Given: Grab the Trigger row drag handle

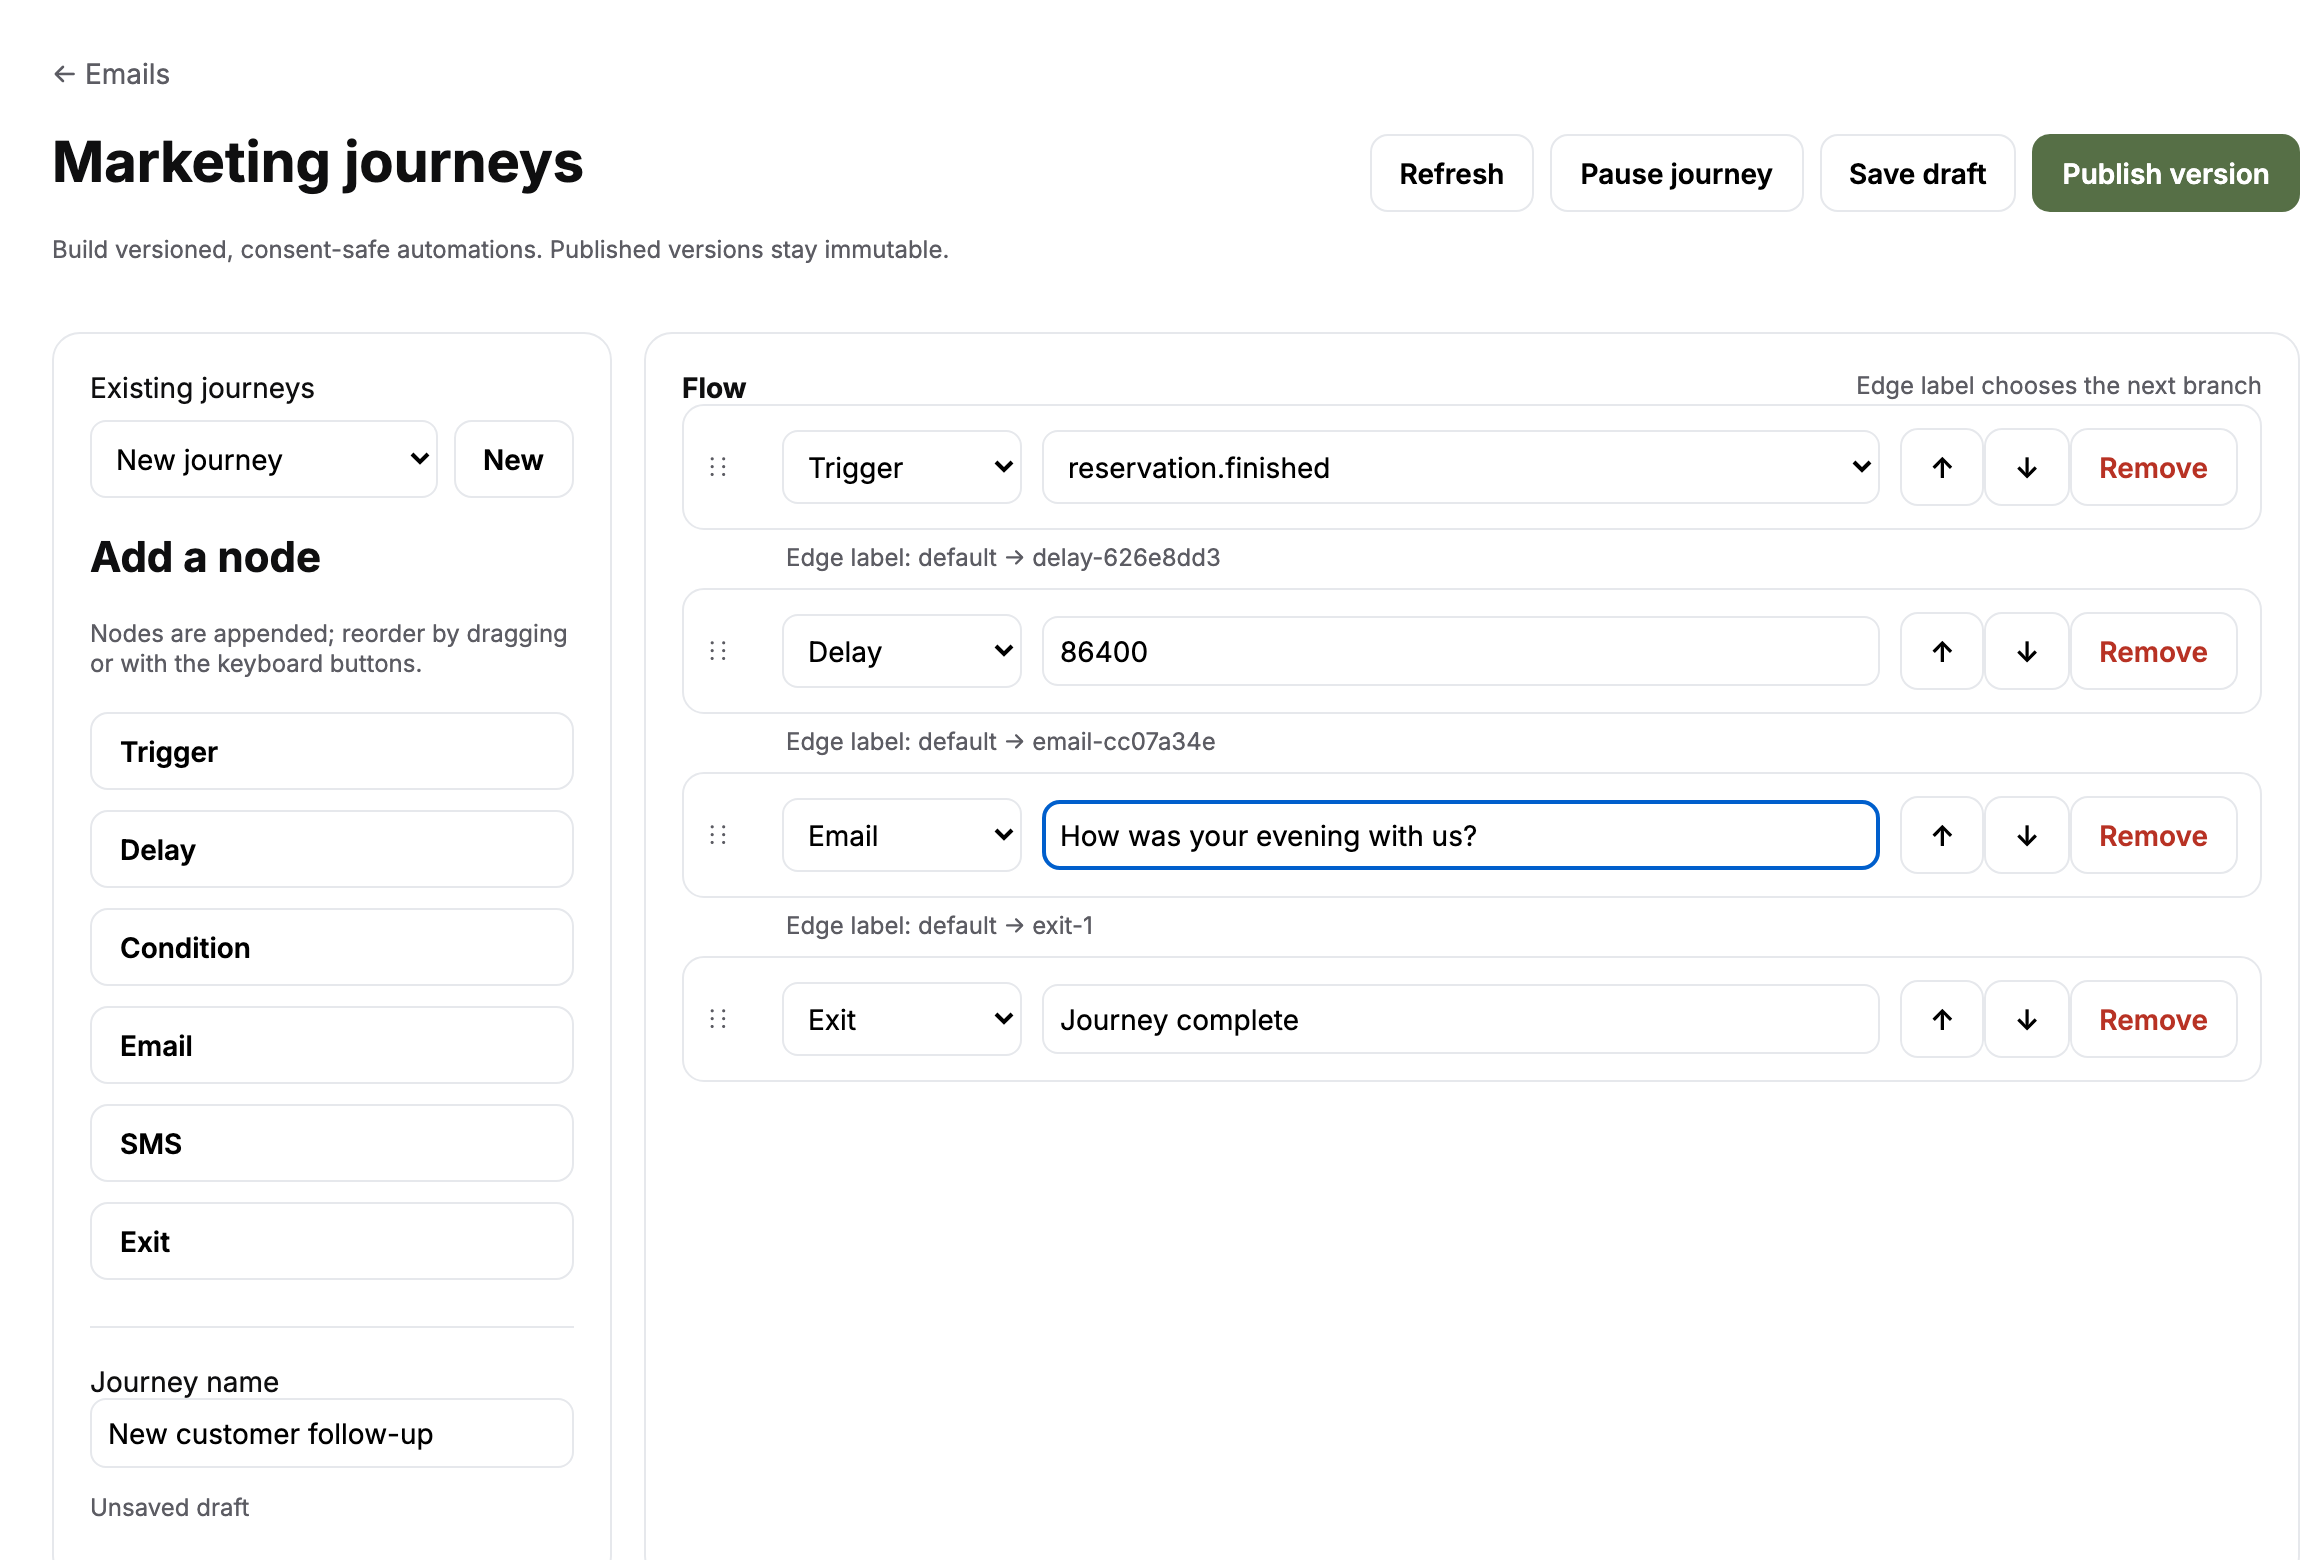Looking at the screenshot, I should coord(718,467).
